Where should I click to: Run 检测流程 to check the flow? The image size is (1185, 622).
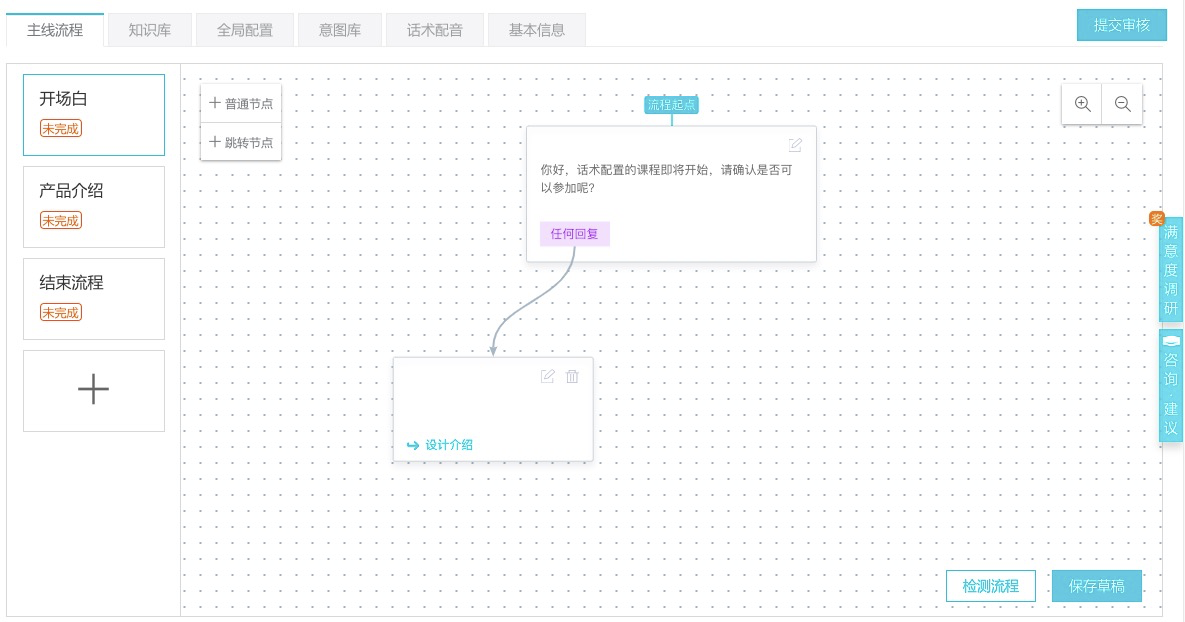(991, 586)
